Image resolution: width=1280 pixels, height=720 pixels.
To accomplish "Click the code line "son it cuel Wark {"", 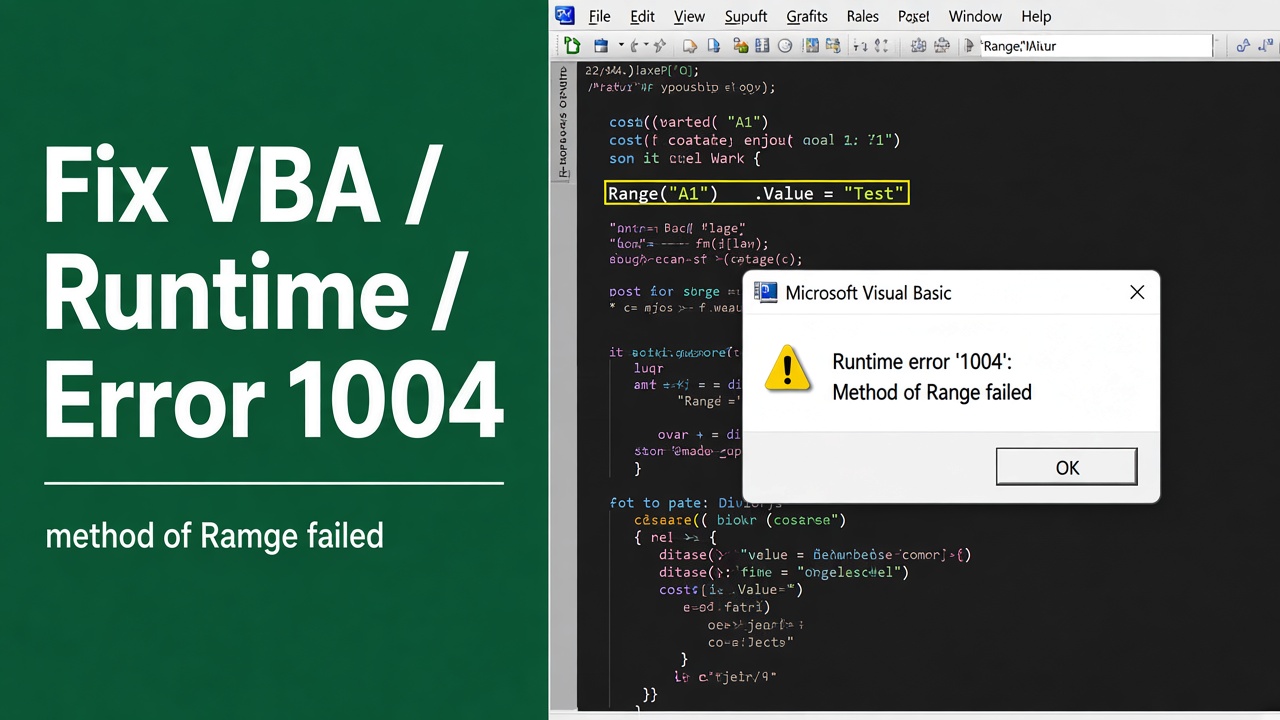I will coord(685,158).
